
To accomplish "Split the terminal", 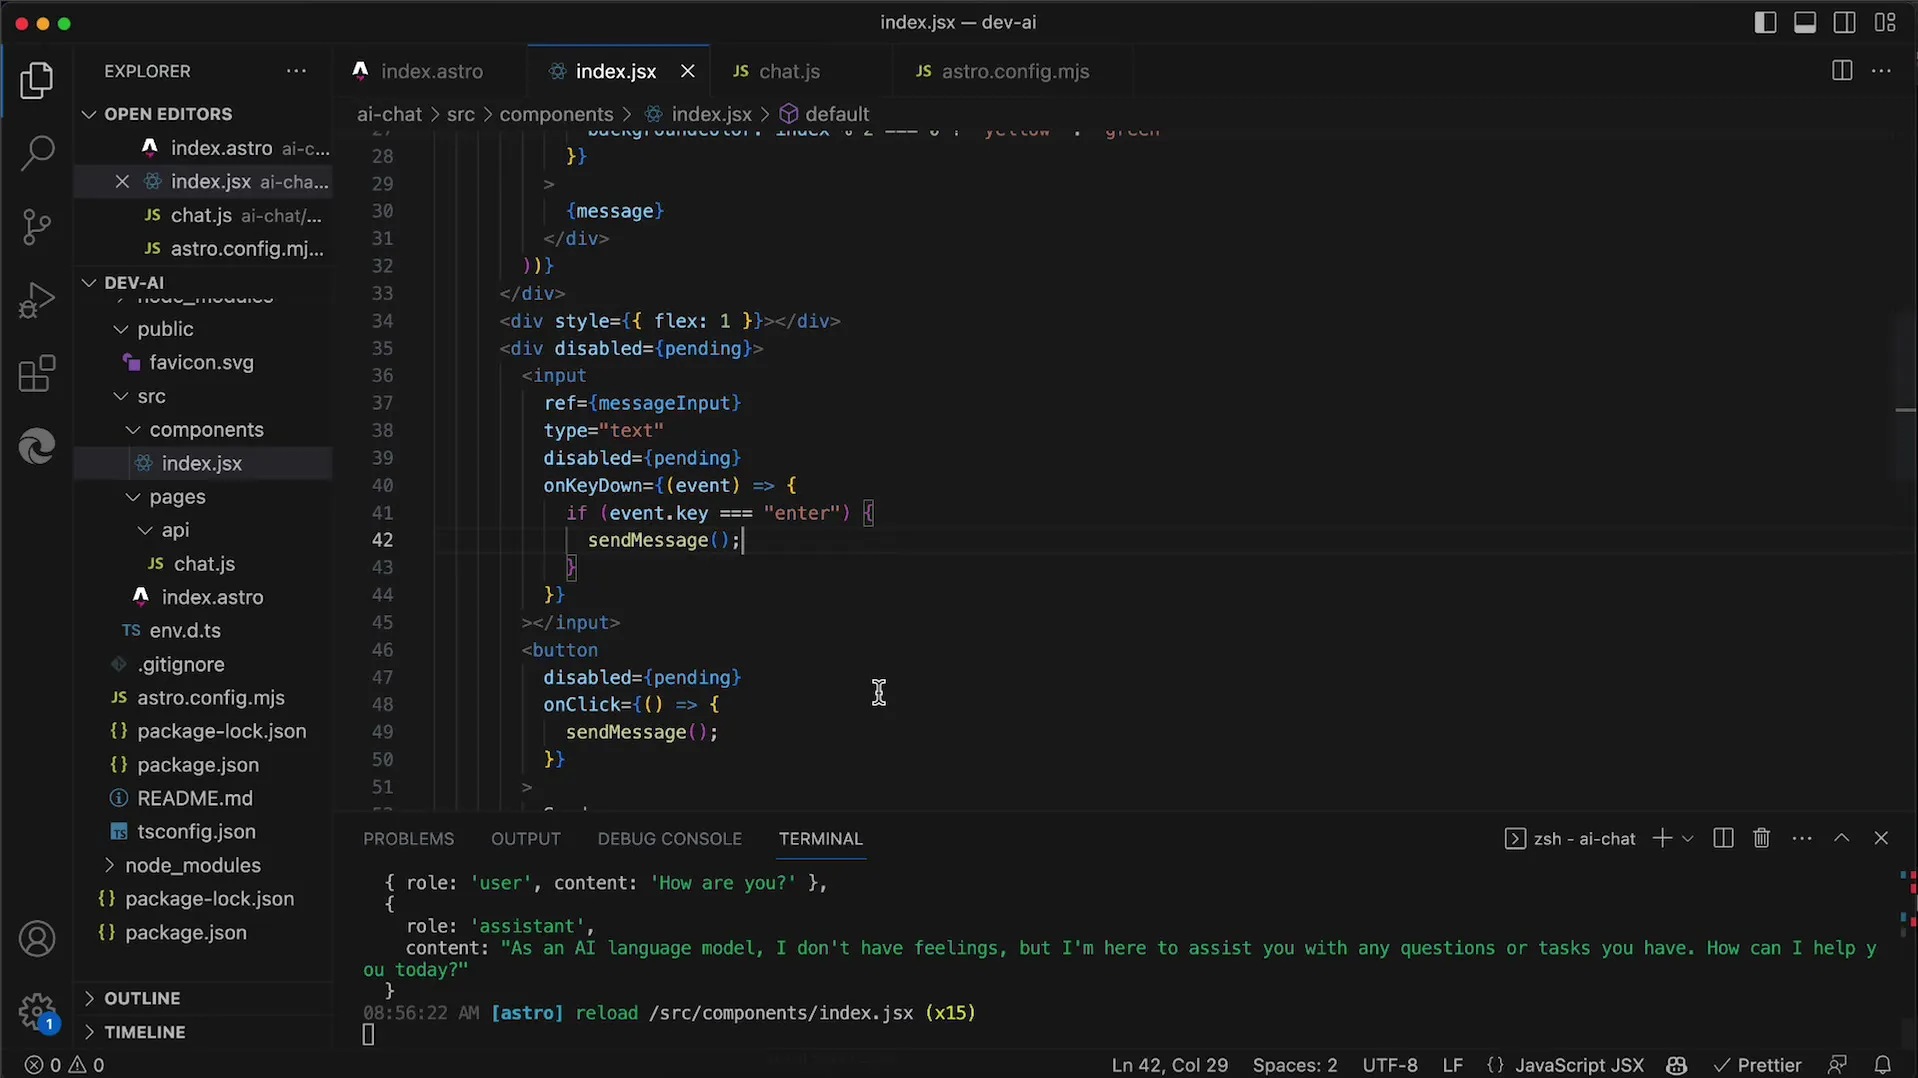I will (1723, 838).
